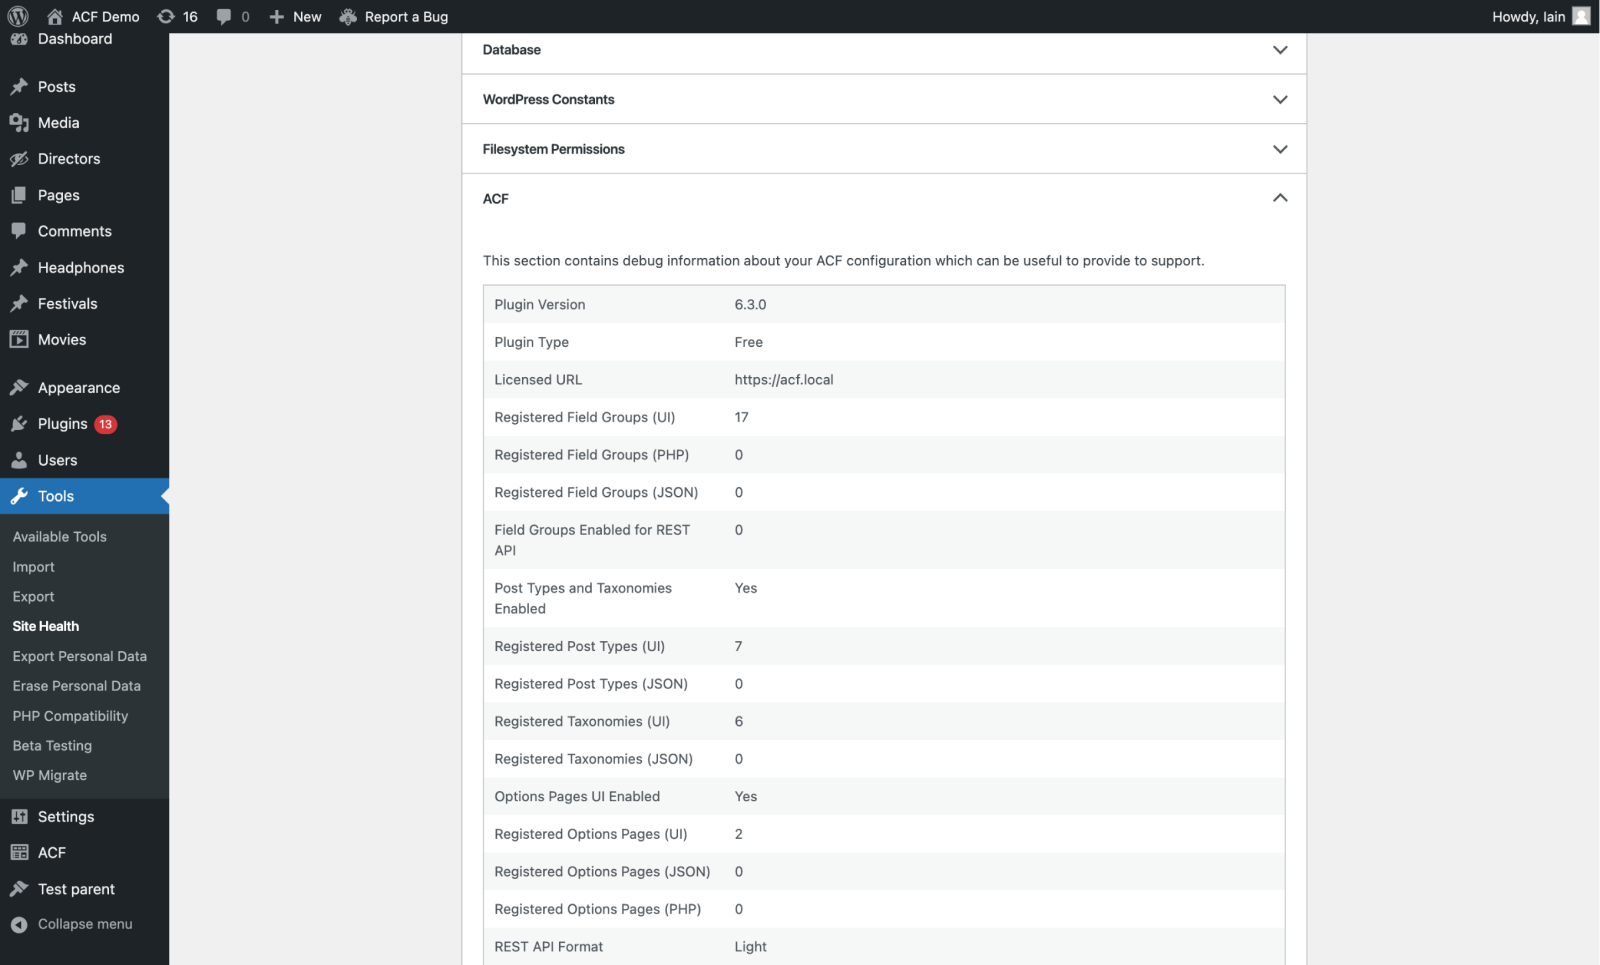Viewport: 1600px width, 965px height.
Task: Click the Headphones sidebar icon
Action: pyautogui.click(x=21, y=267)
